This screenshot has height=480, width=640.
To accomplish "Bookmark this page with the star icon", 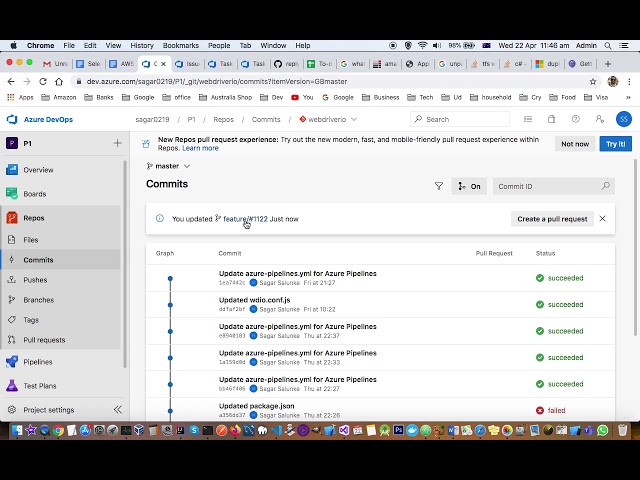I will click(593, 82).
